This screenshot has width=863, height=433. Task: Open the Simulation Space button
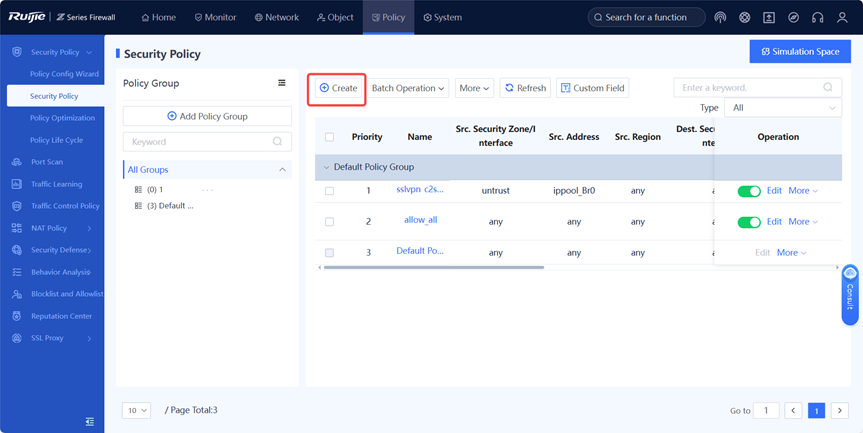(800, 51)
